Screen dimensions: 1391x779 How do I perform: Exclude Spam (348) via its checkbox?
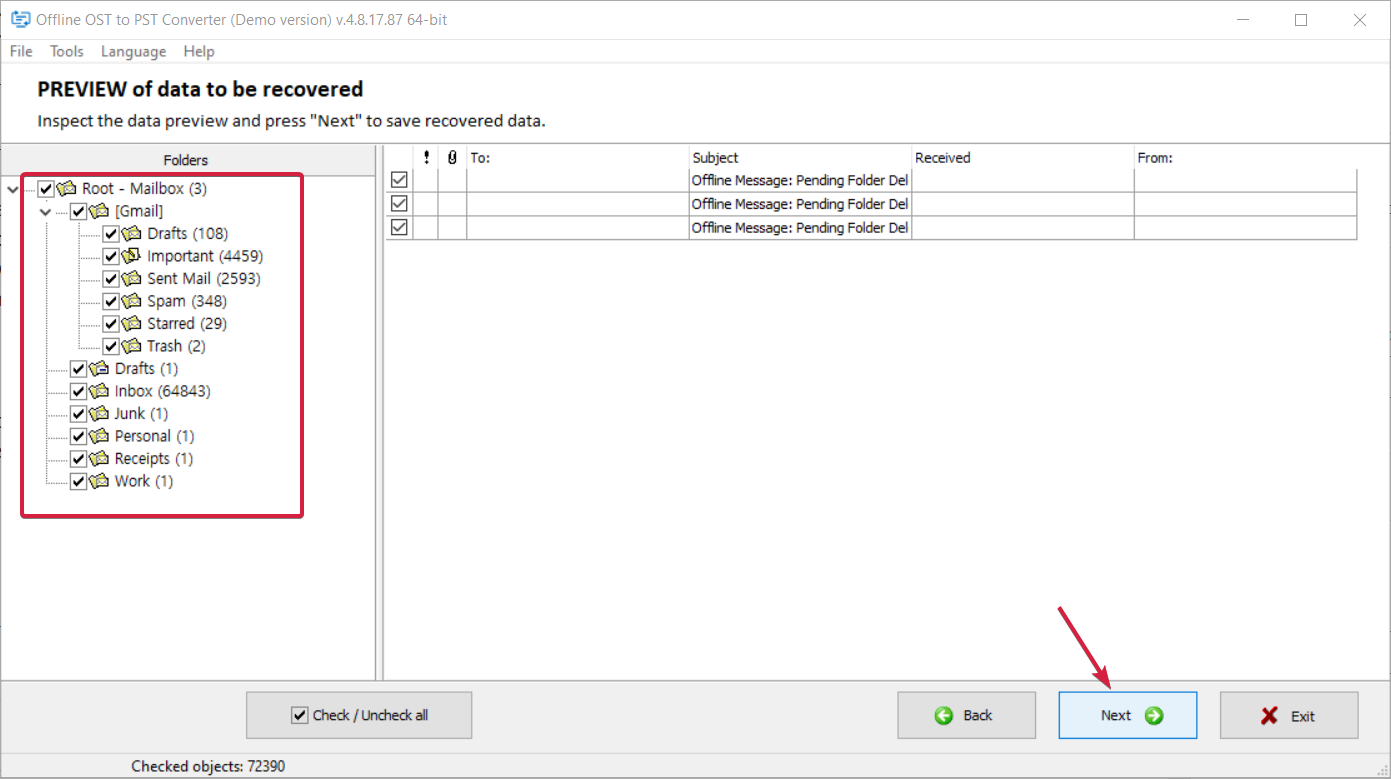tap(111, 301)
